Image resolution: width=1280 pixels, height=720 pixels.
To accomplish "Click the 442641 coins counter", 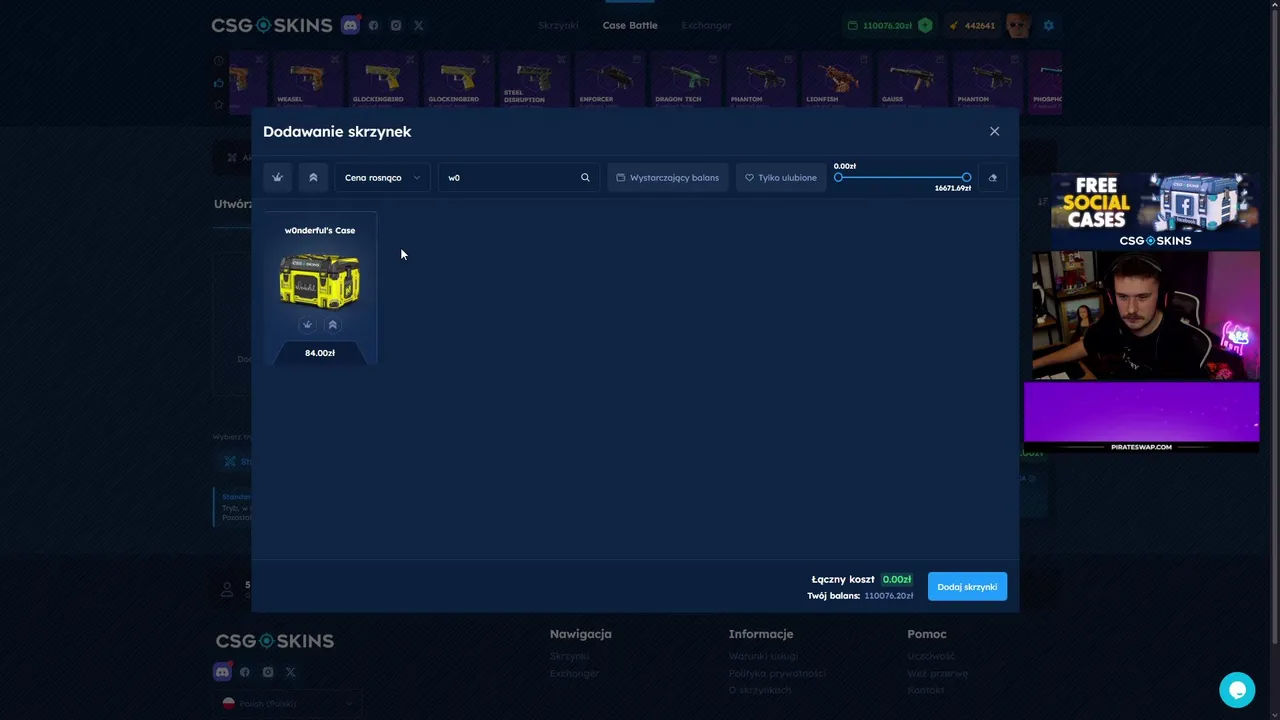I will pyautogui.click(x=980, y=25).
